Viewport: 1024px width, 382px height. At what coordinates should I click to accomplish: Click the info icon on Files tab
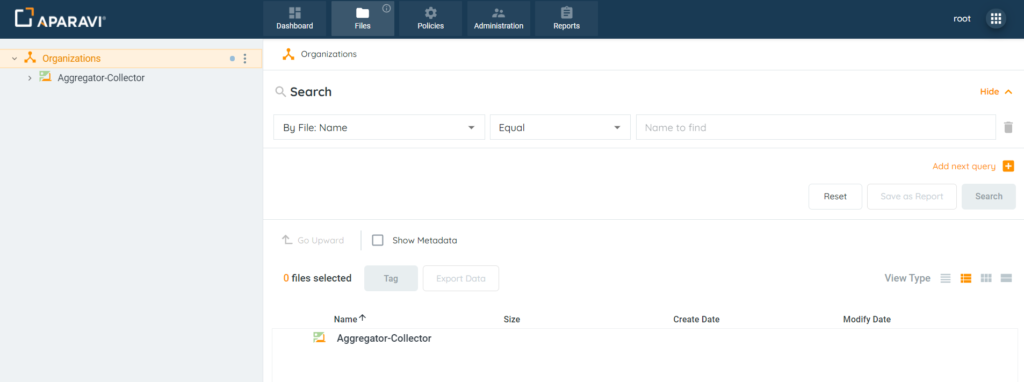[386, 9]
